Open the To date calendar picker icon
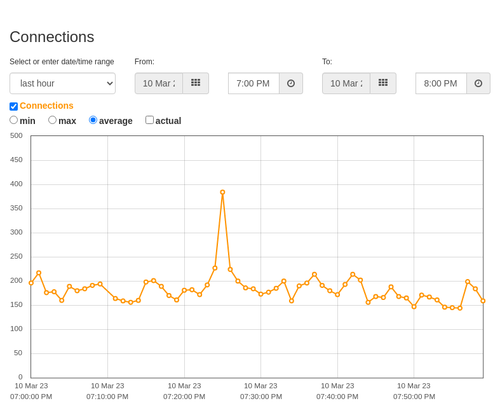 (x=383, y=83)
